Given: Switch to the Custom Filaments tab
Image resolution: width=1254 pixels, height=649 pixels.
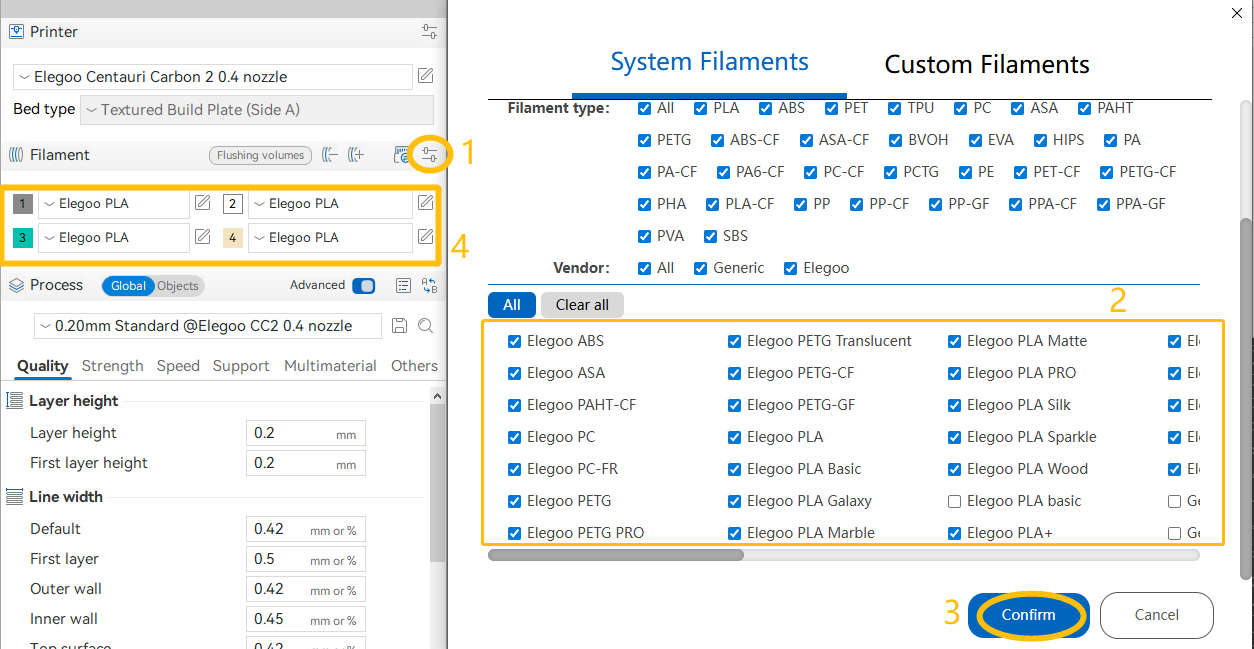Looking at the screenshot, I should point(986,65).
